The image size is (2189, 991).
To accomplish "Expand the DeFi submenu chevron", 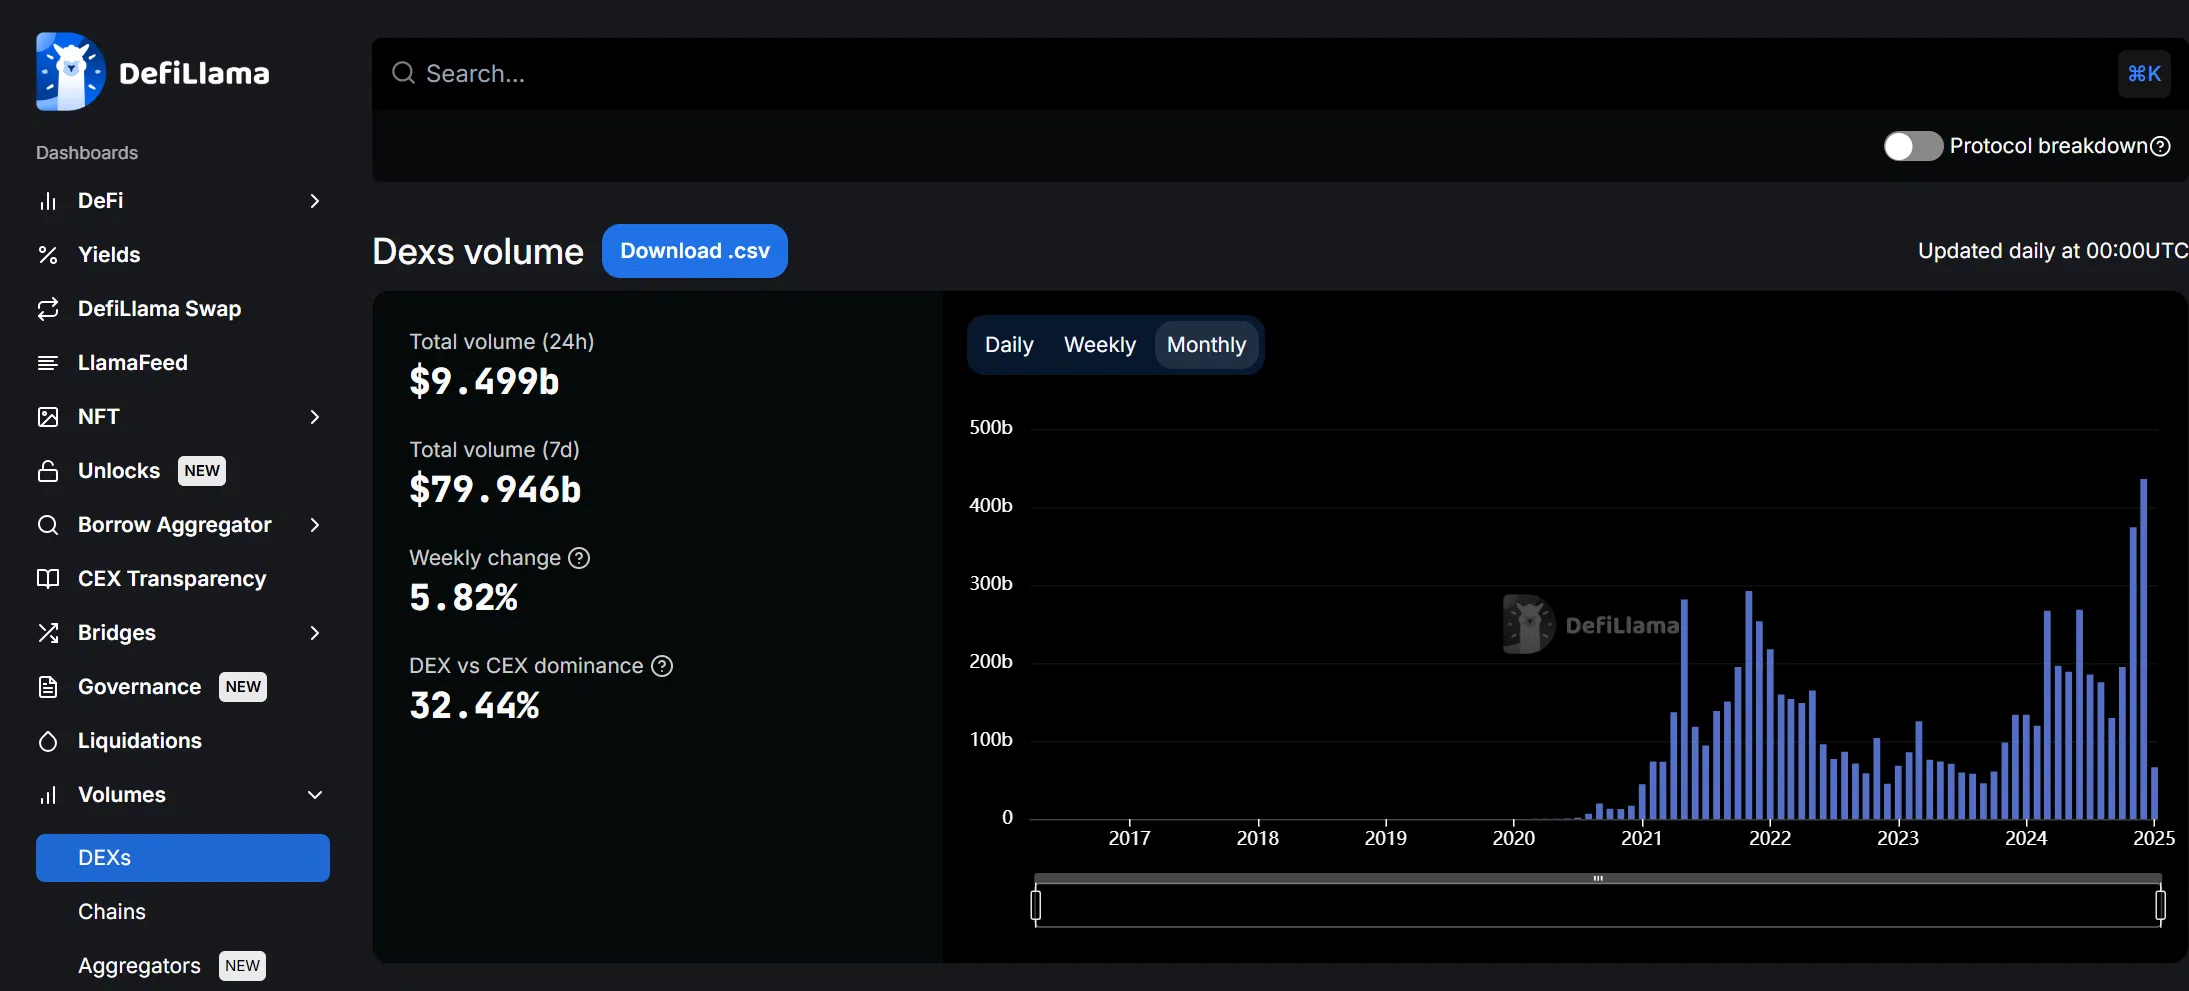I will point(315,201).
